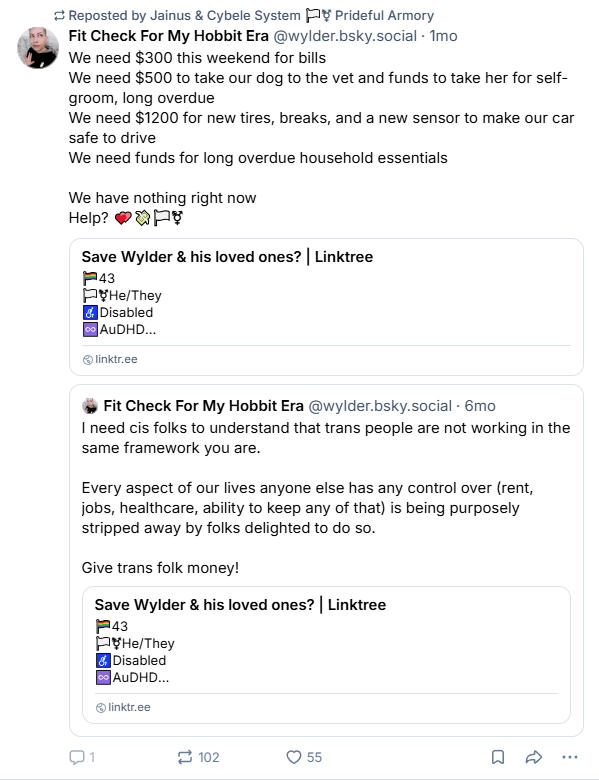Viewport: 599px width, 780px height.
Task: Click the reply comment icon
Action: (77, 757)
